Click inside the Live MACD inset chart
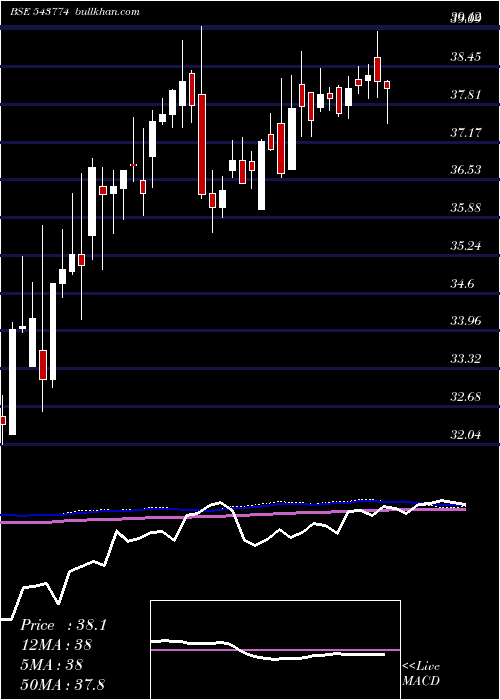The image size is (500, 700). tap(275, 650)
